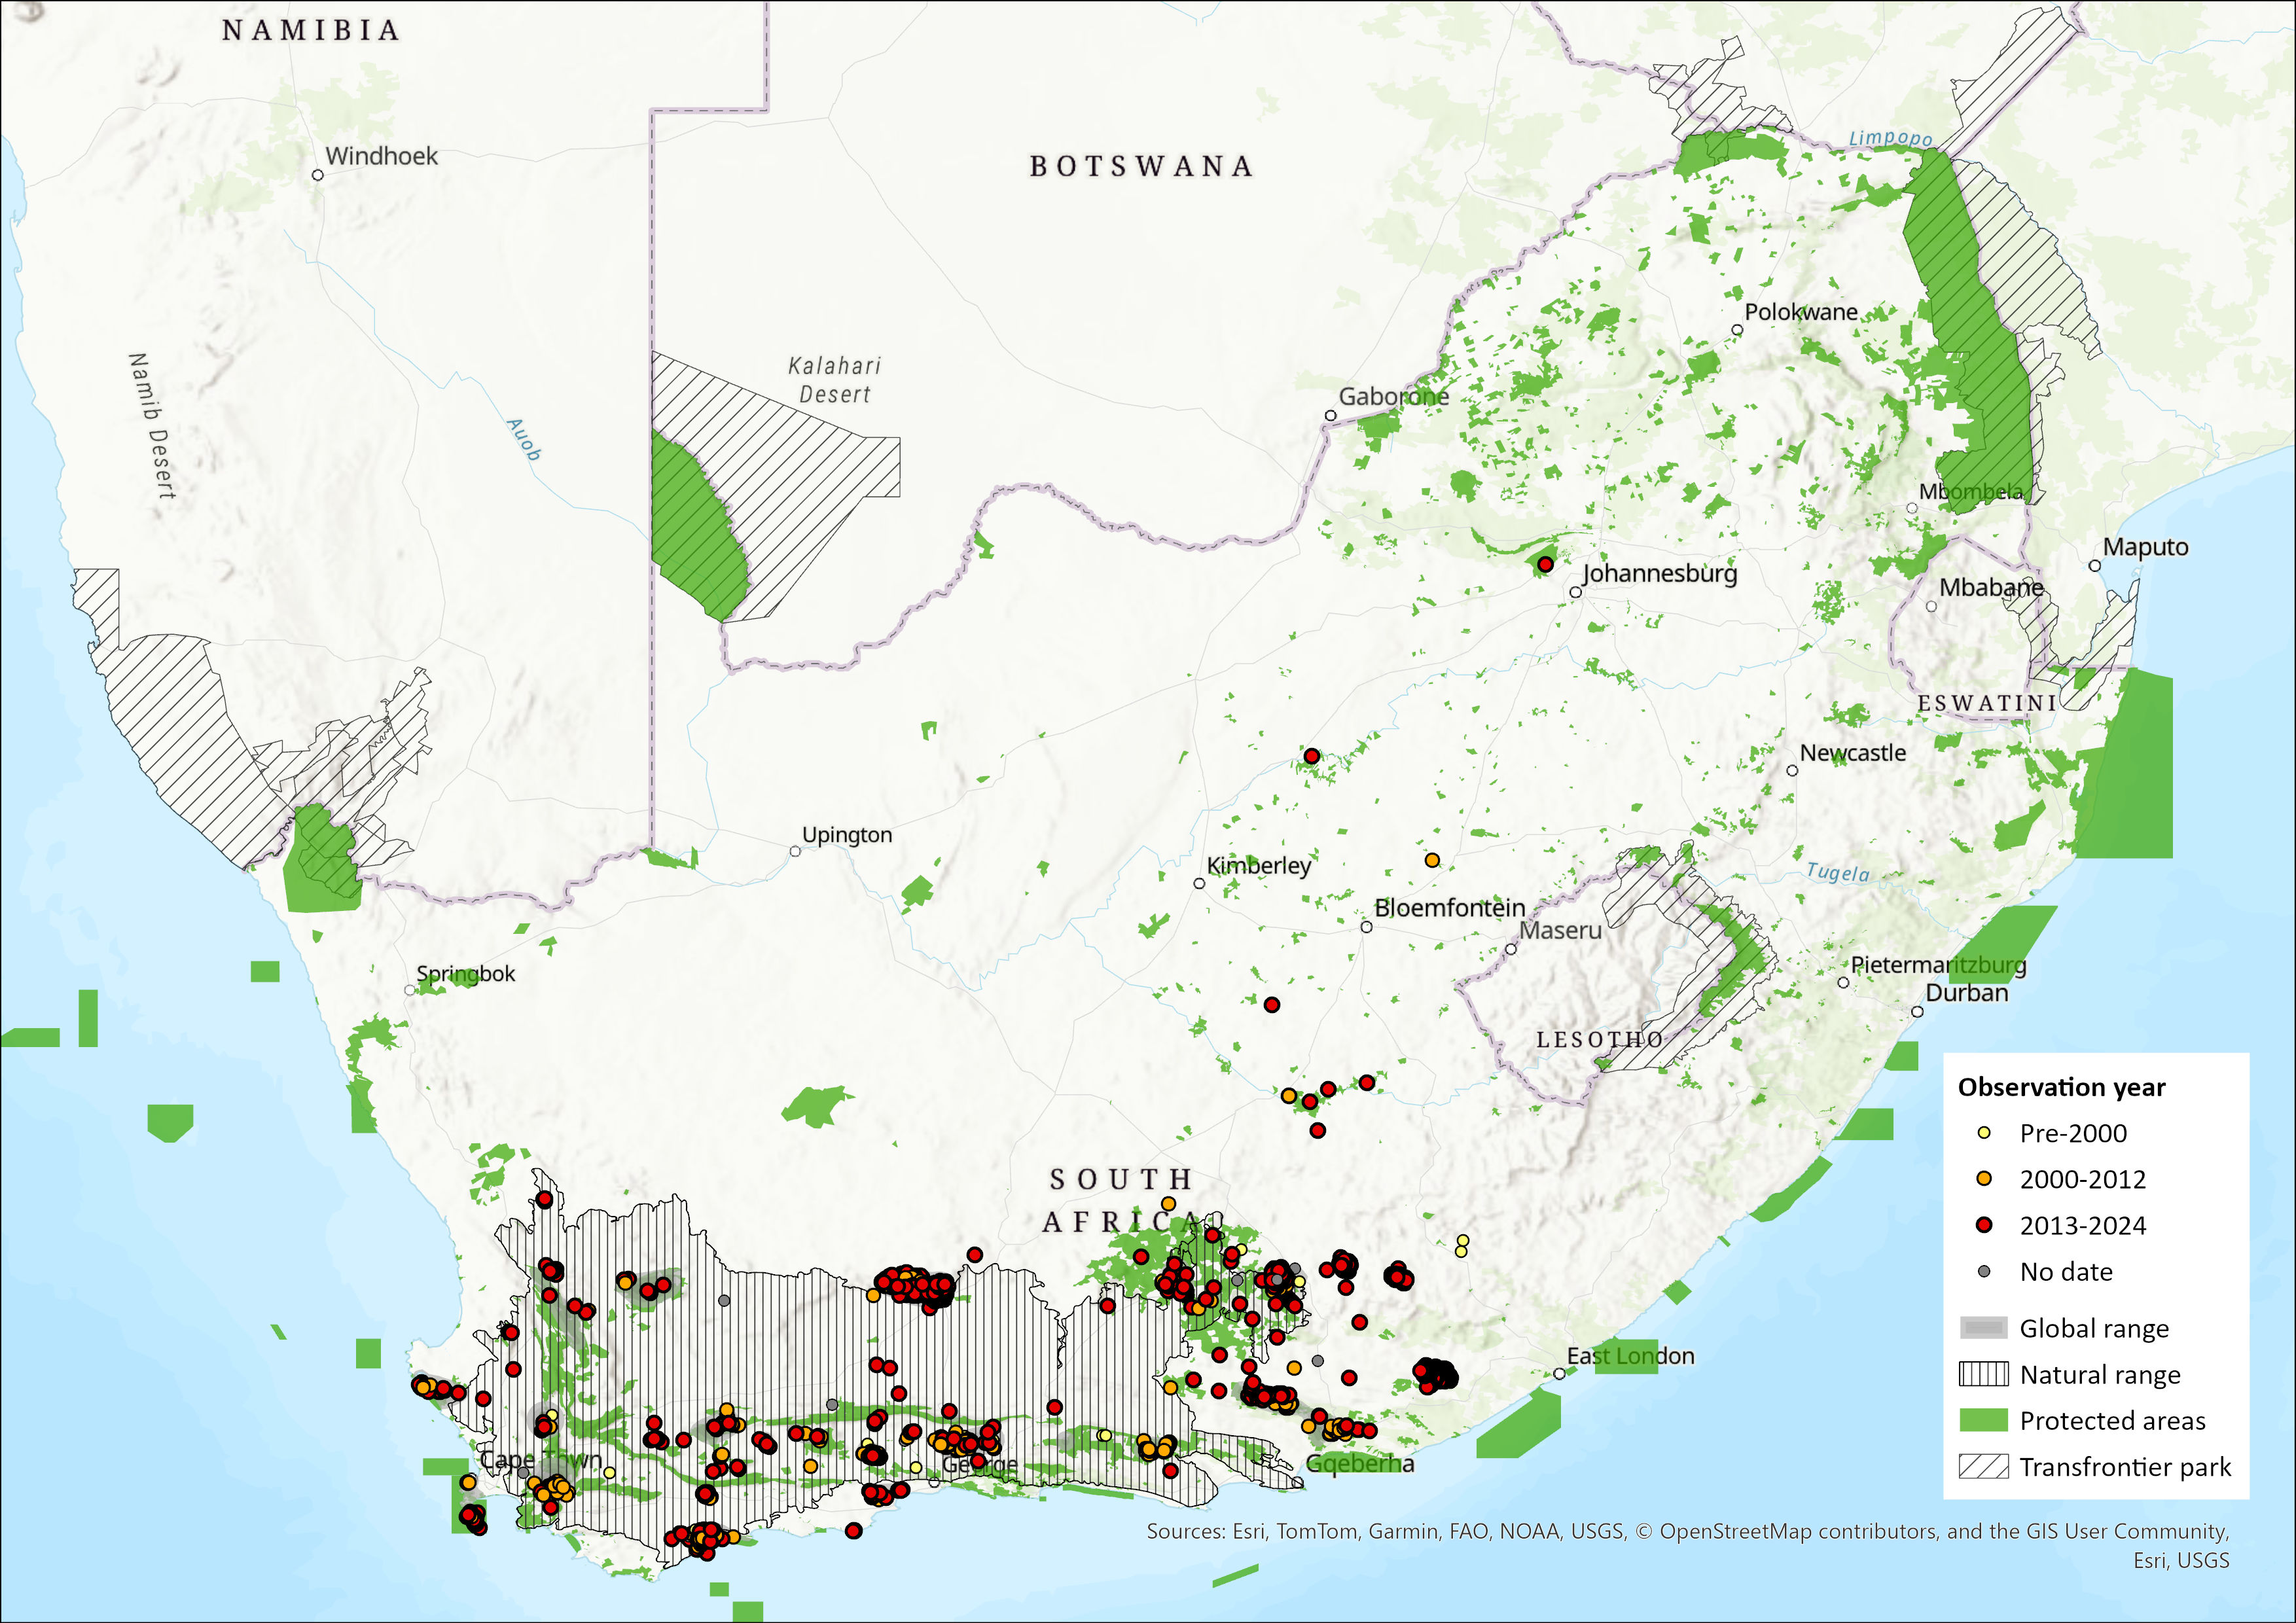Screen dimensions: 2296x1623
Task: Click the No date gray legend dot
Action: click(x=1985, y=1272)
